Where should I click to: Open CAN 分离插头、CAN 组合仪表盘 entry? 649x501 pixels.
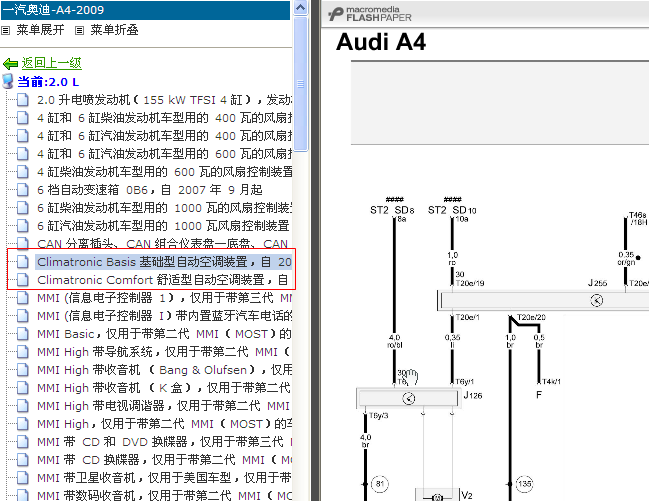162,244
